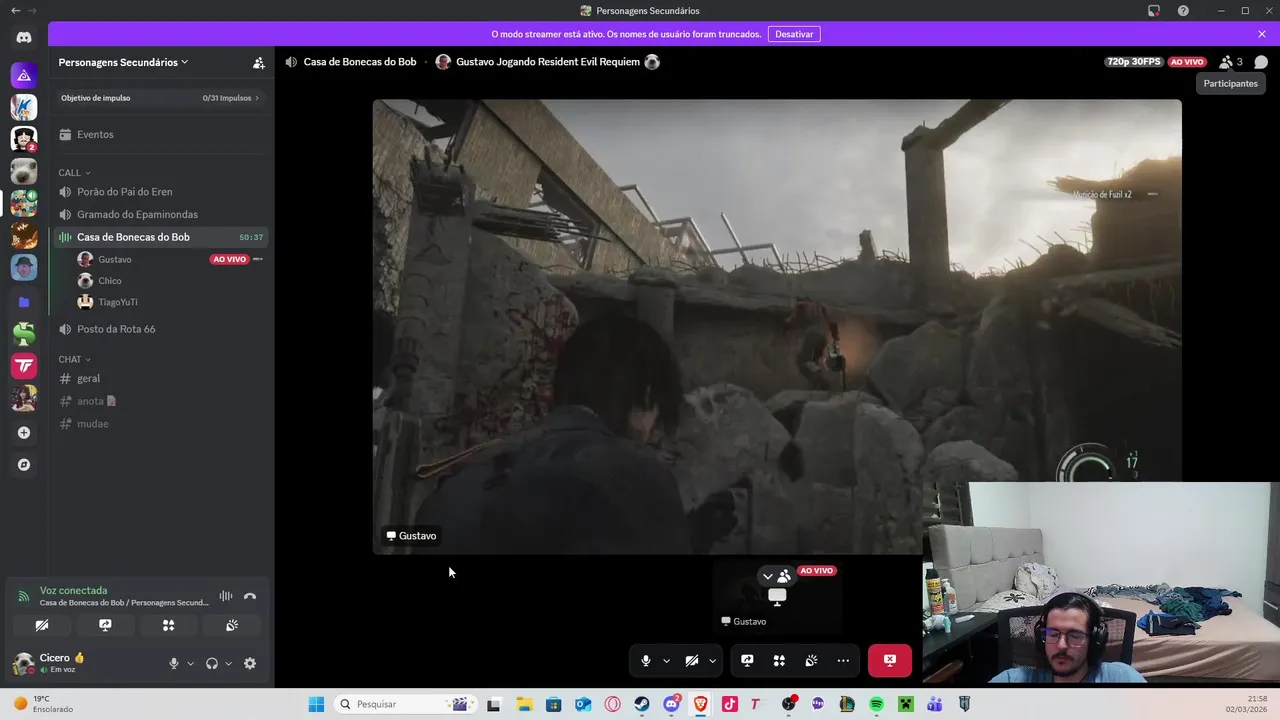Open Spotify from the taskbar
This screenshot has width=1280, height=720.
[x=876, y=704]
